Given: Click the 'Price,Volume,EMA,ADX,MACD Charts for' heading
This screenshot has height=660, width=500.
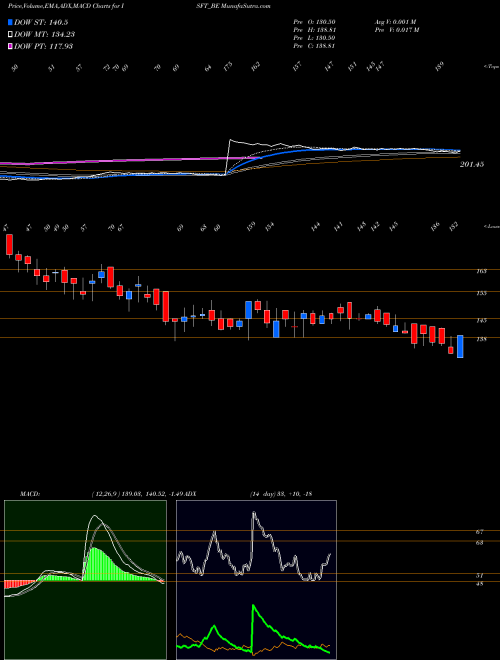Looking at the screenshot, I should [64, 6].
